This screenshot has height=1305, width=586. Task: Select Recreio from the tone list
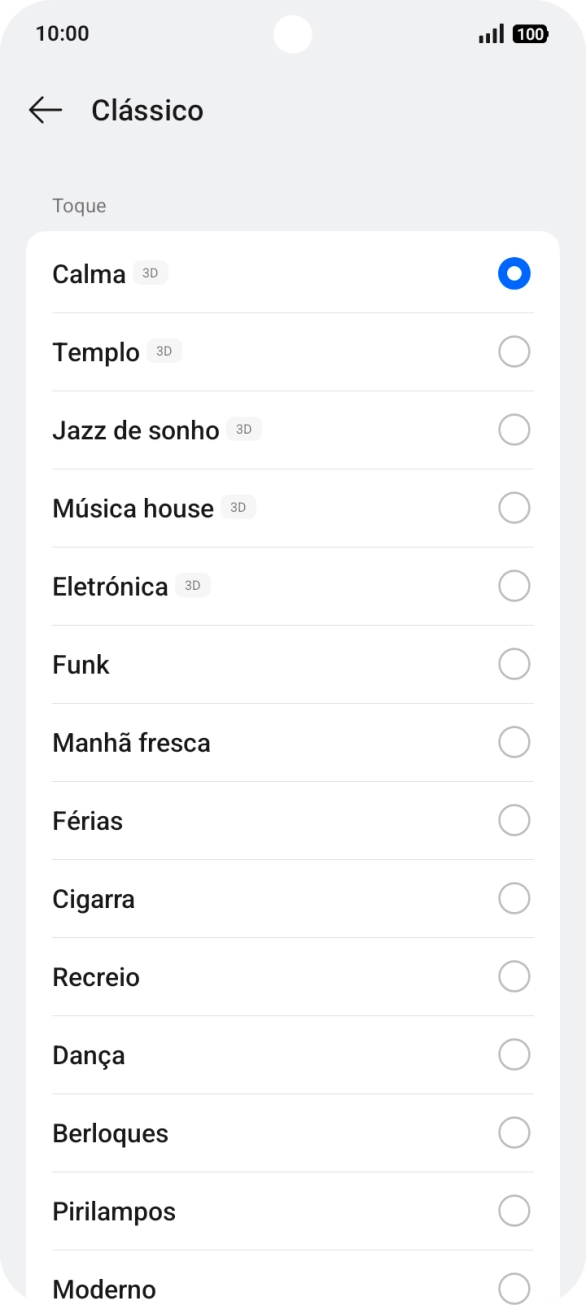[x=514, y=976]
